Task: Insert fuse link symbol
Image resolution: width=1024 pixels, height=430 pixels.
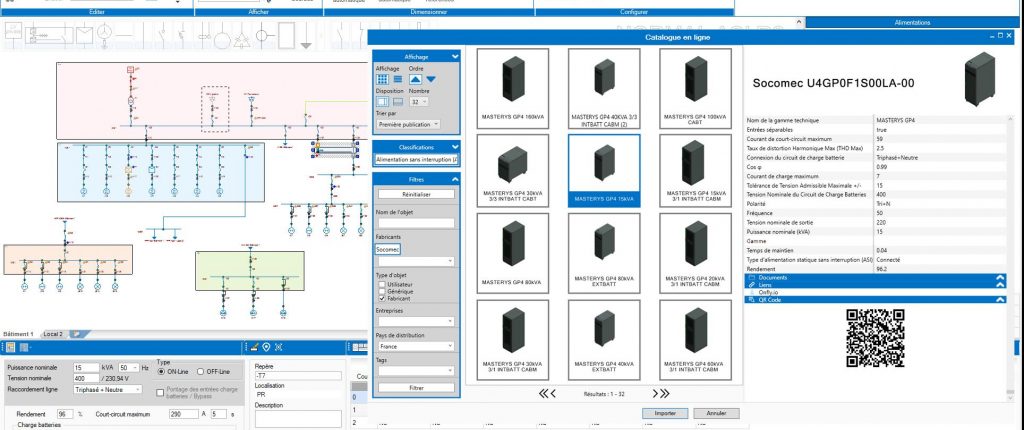Action: click(x=202, y=35)
